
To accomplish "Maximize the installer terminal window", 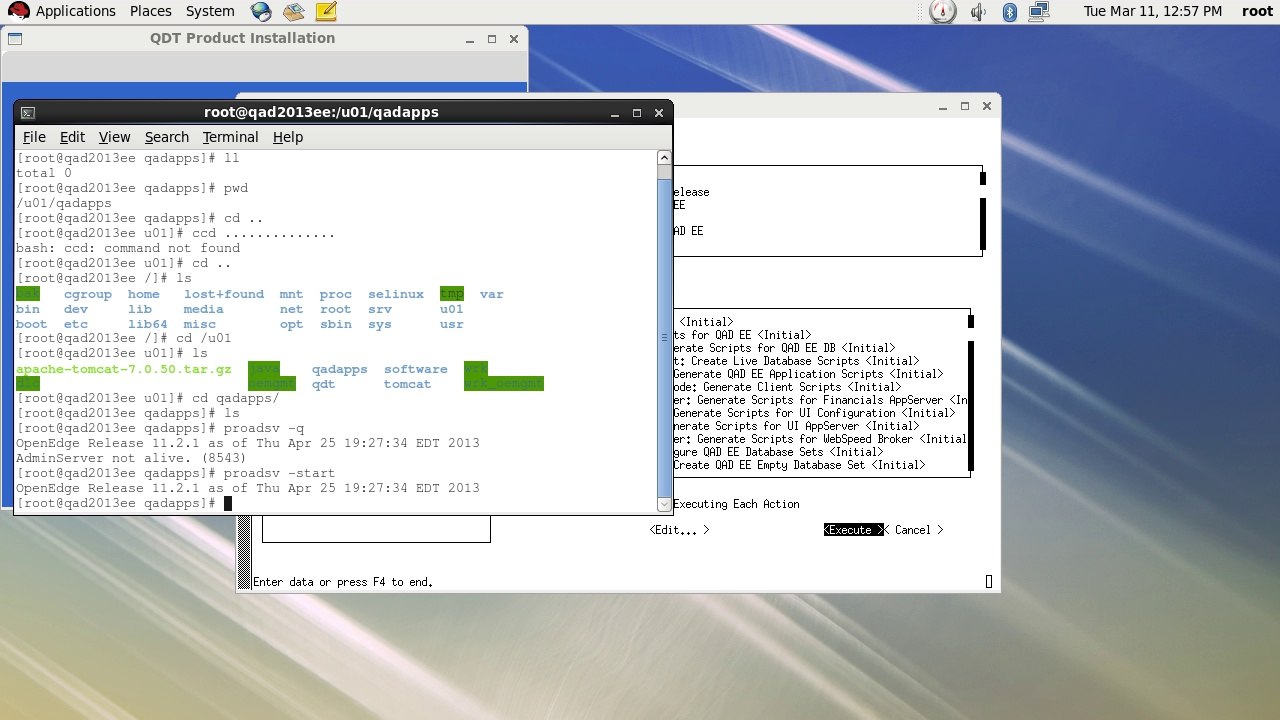I will (x=965, y=105).
